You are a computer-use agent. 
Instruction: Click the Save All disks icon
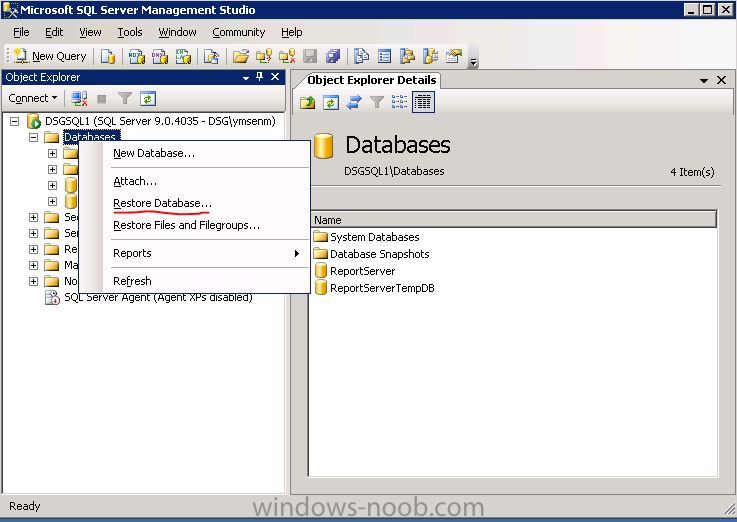[333, 56]
